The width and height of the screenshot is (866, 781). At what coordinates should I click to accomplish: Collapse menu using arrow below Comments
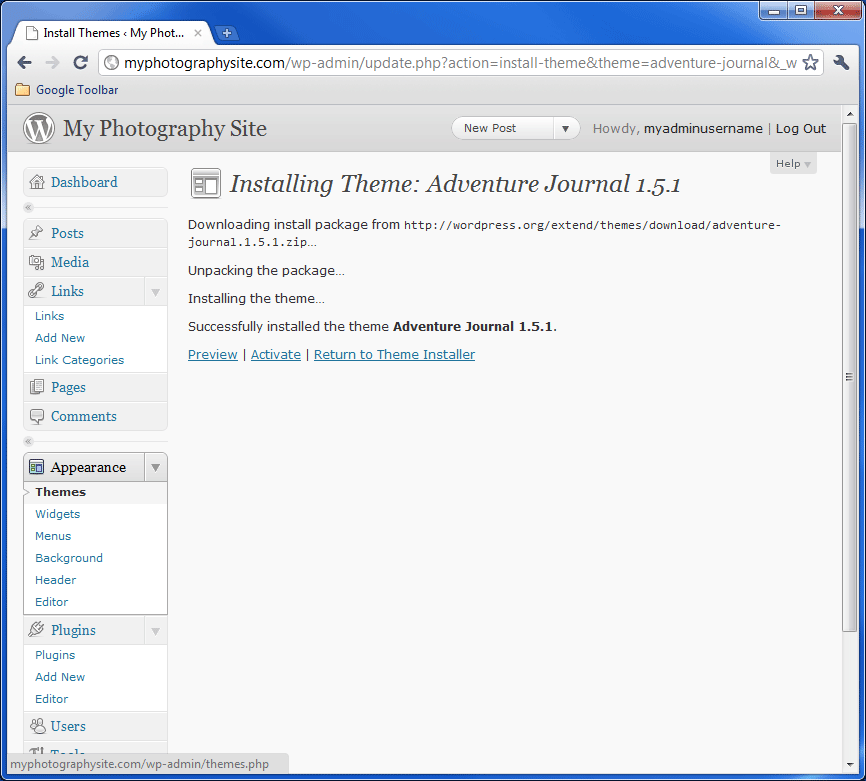tap(28, 441)
